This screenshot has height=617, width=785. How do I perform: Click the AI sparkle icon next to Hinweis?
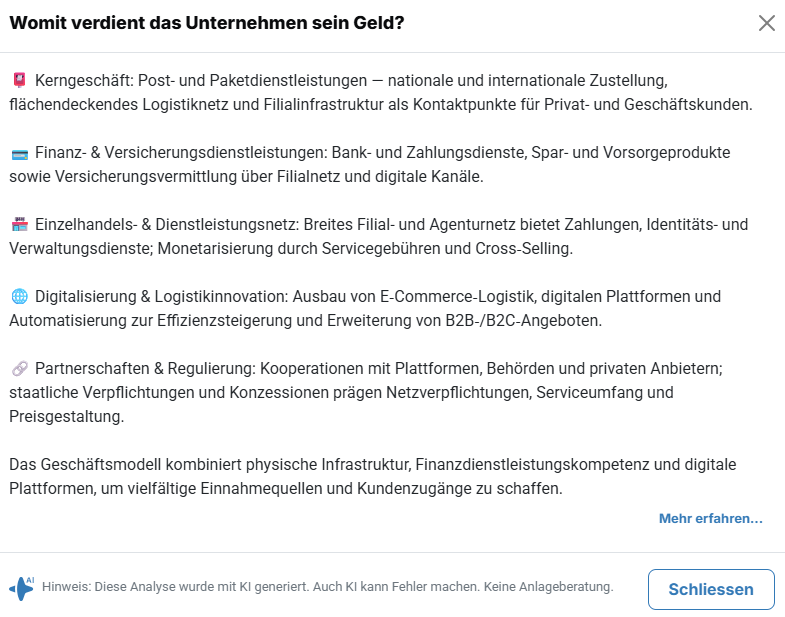(21, 588)
